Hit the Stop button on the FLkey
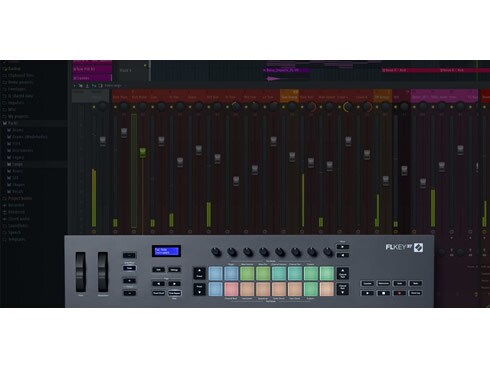The height and width of the screenshot is (368, 490). (x=383, y=293)
